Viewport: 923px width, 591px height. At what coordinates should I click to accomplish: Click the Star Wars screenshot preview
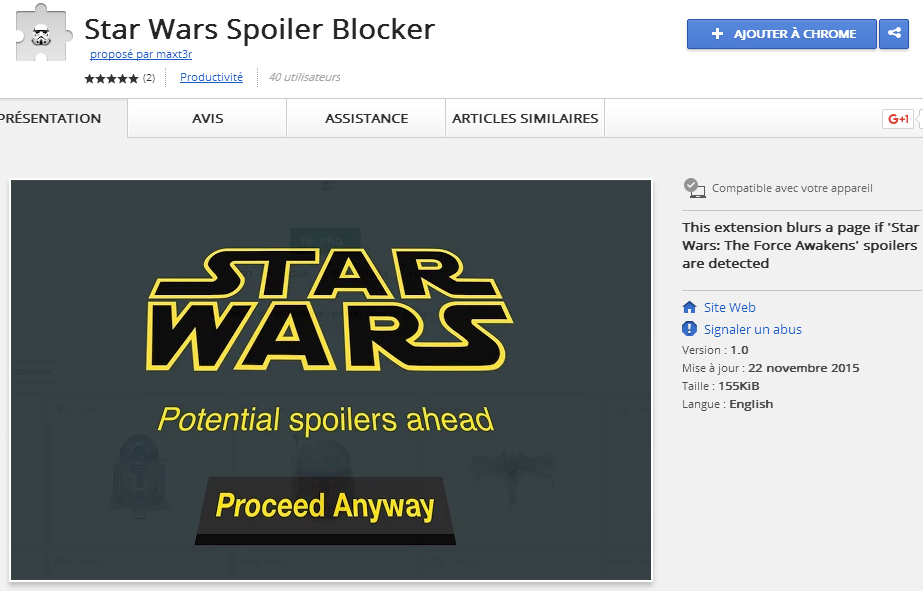click(331, 380)
